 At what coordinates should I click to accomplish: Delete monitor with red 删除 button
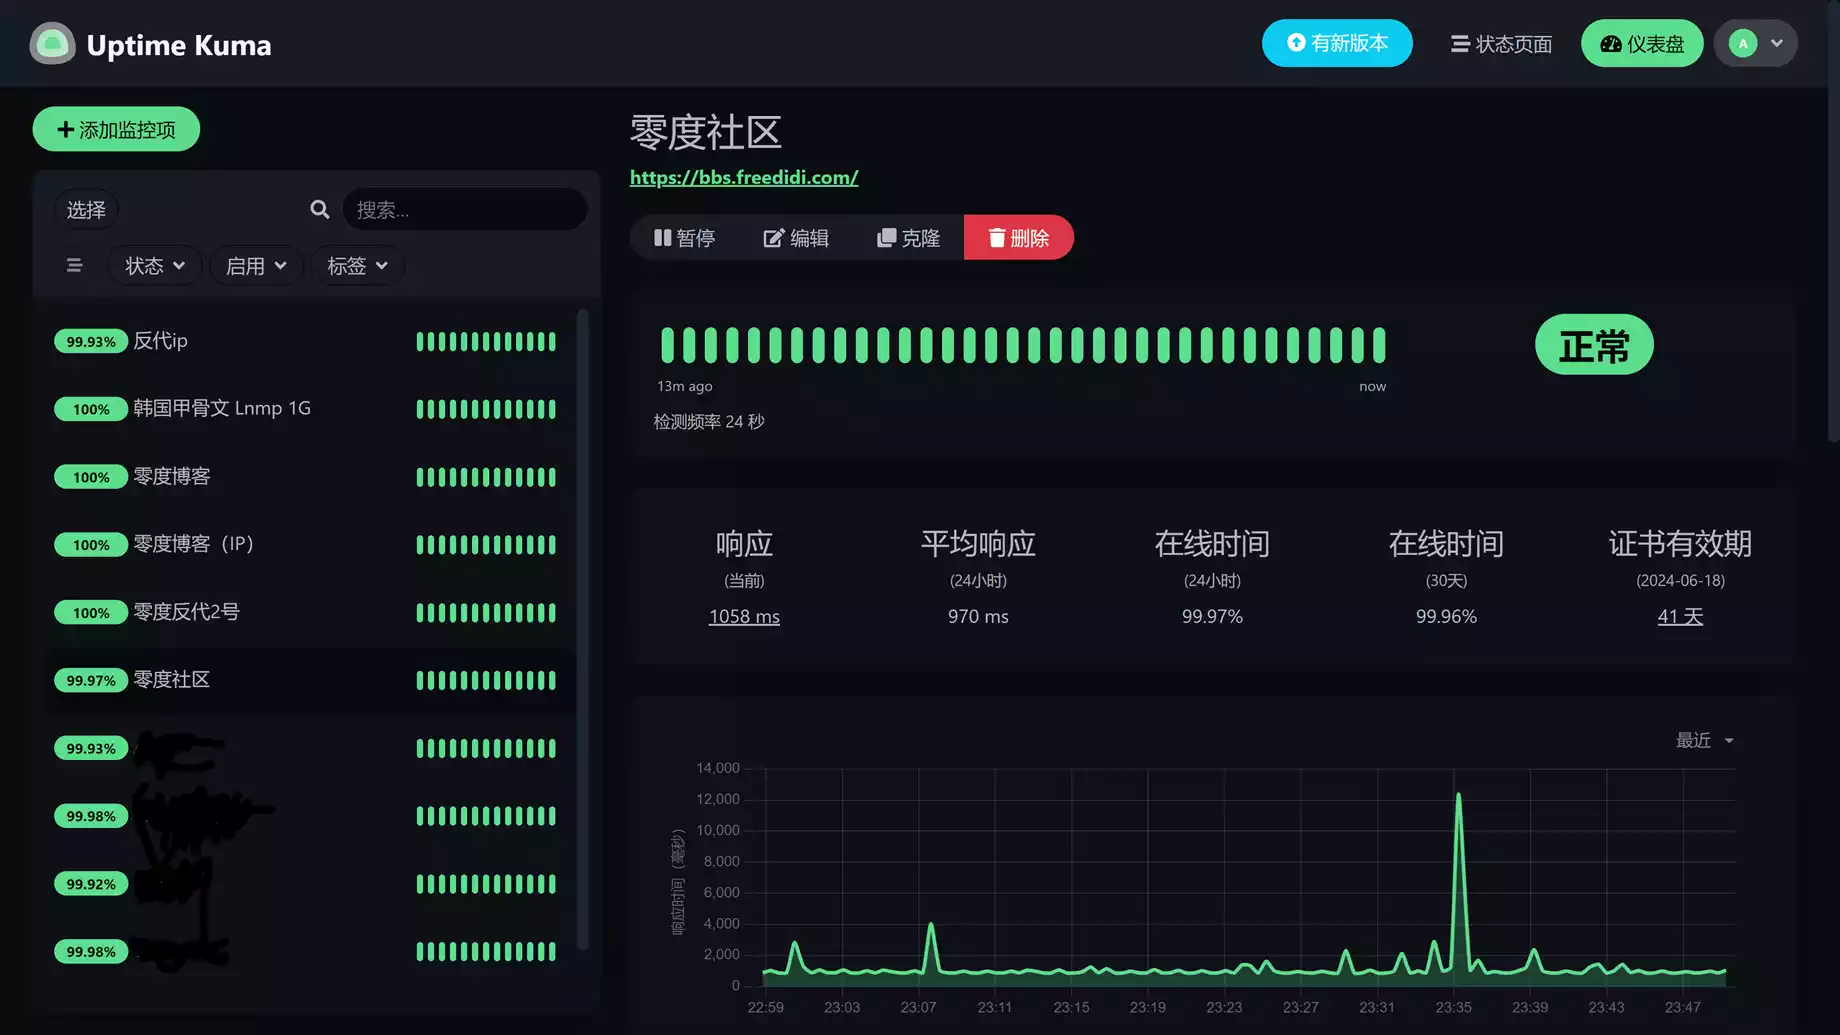1018,238
